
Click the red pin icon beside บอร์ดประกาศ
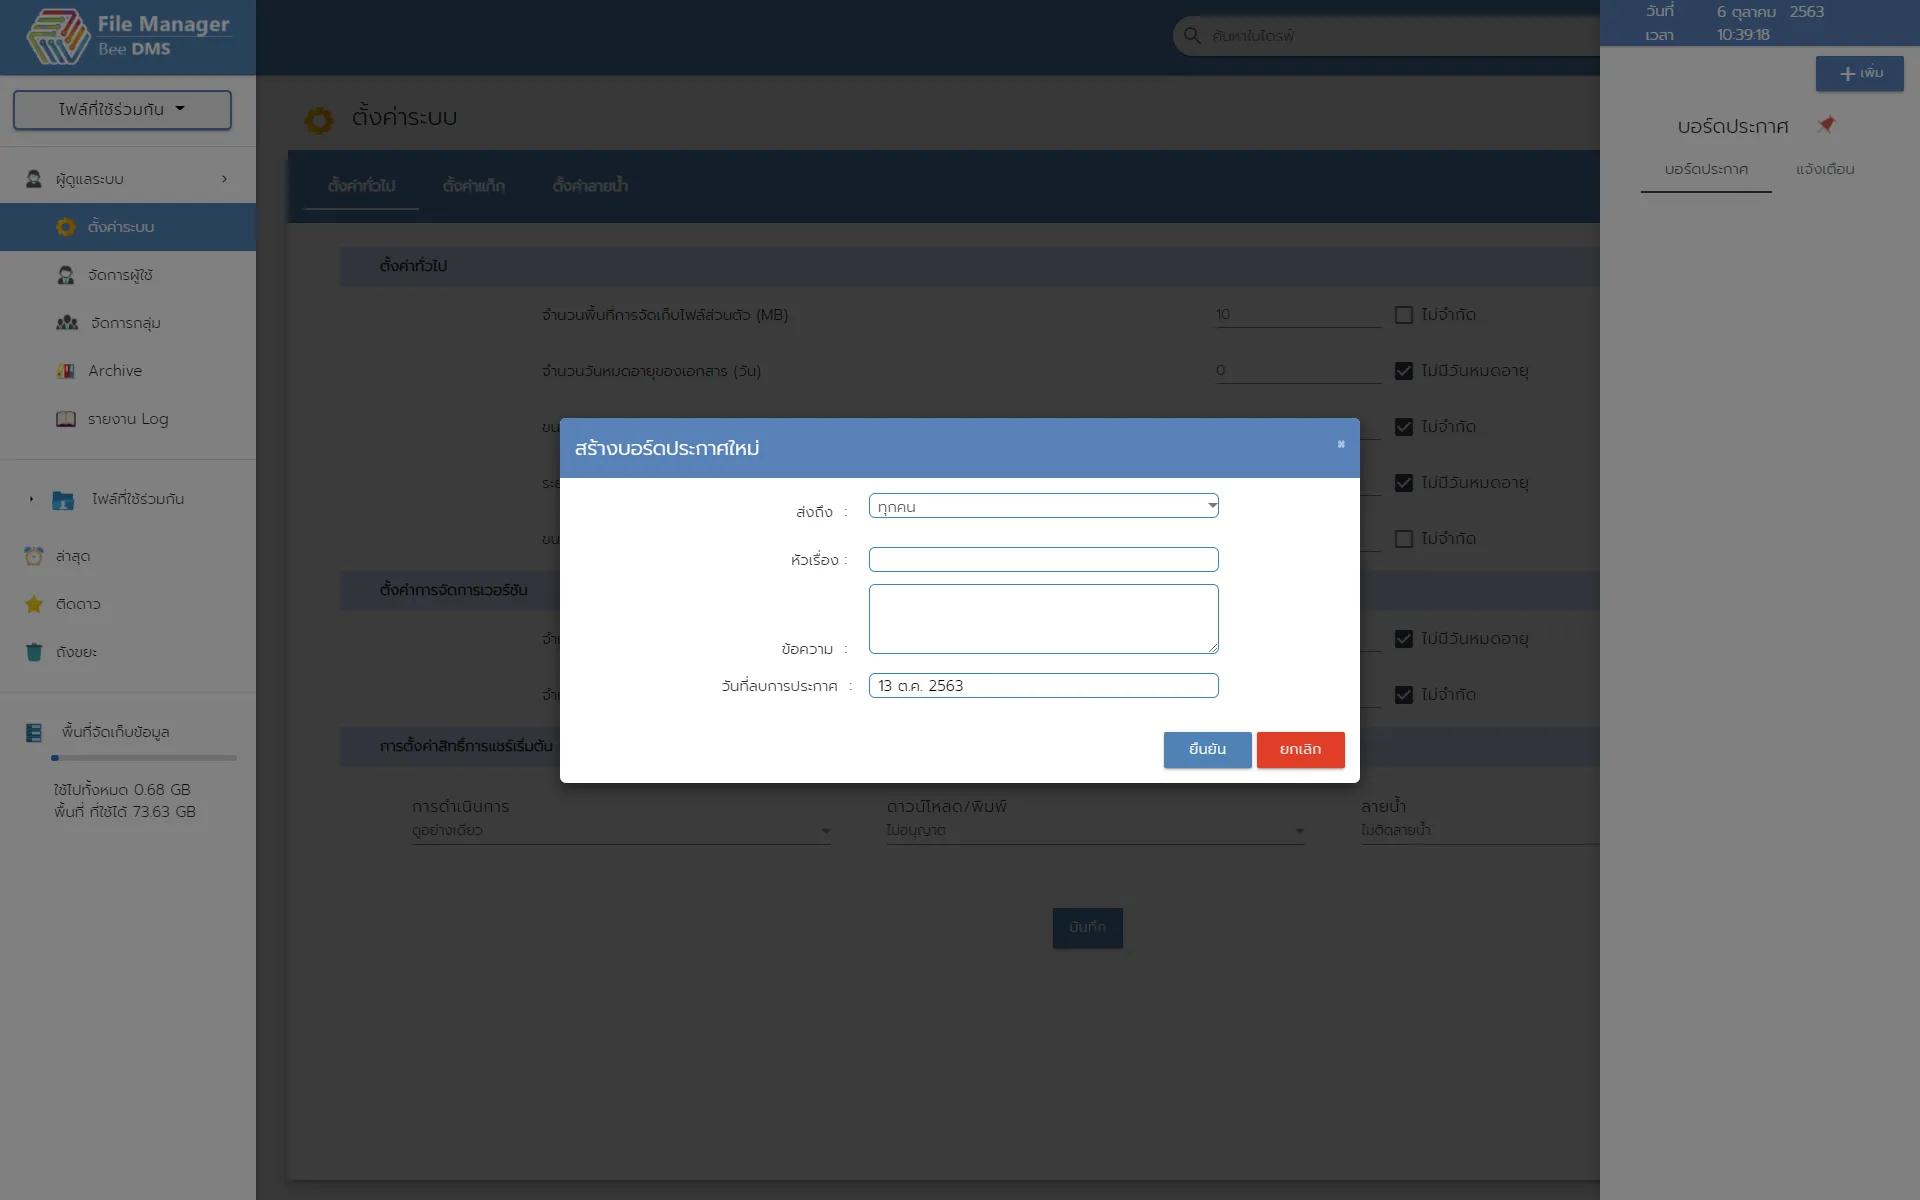pyautogui.click(x=1826, y=125)
